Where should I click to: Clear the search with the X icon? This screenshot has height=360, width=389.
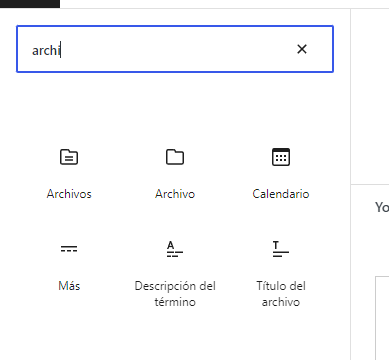pos(302,49)
